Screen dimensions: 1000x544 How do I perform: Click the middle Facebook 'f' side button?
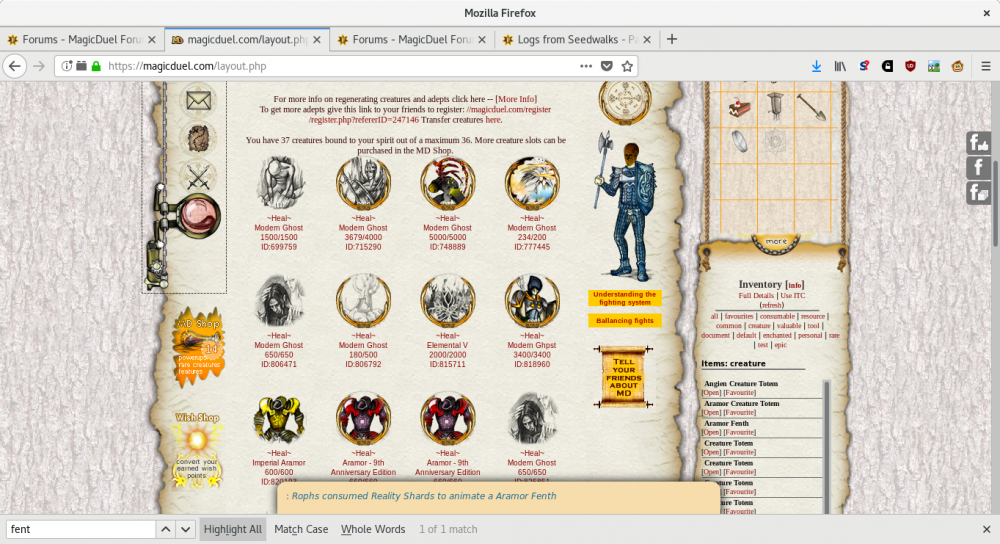tap(978, 167)
